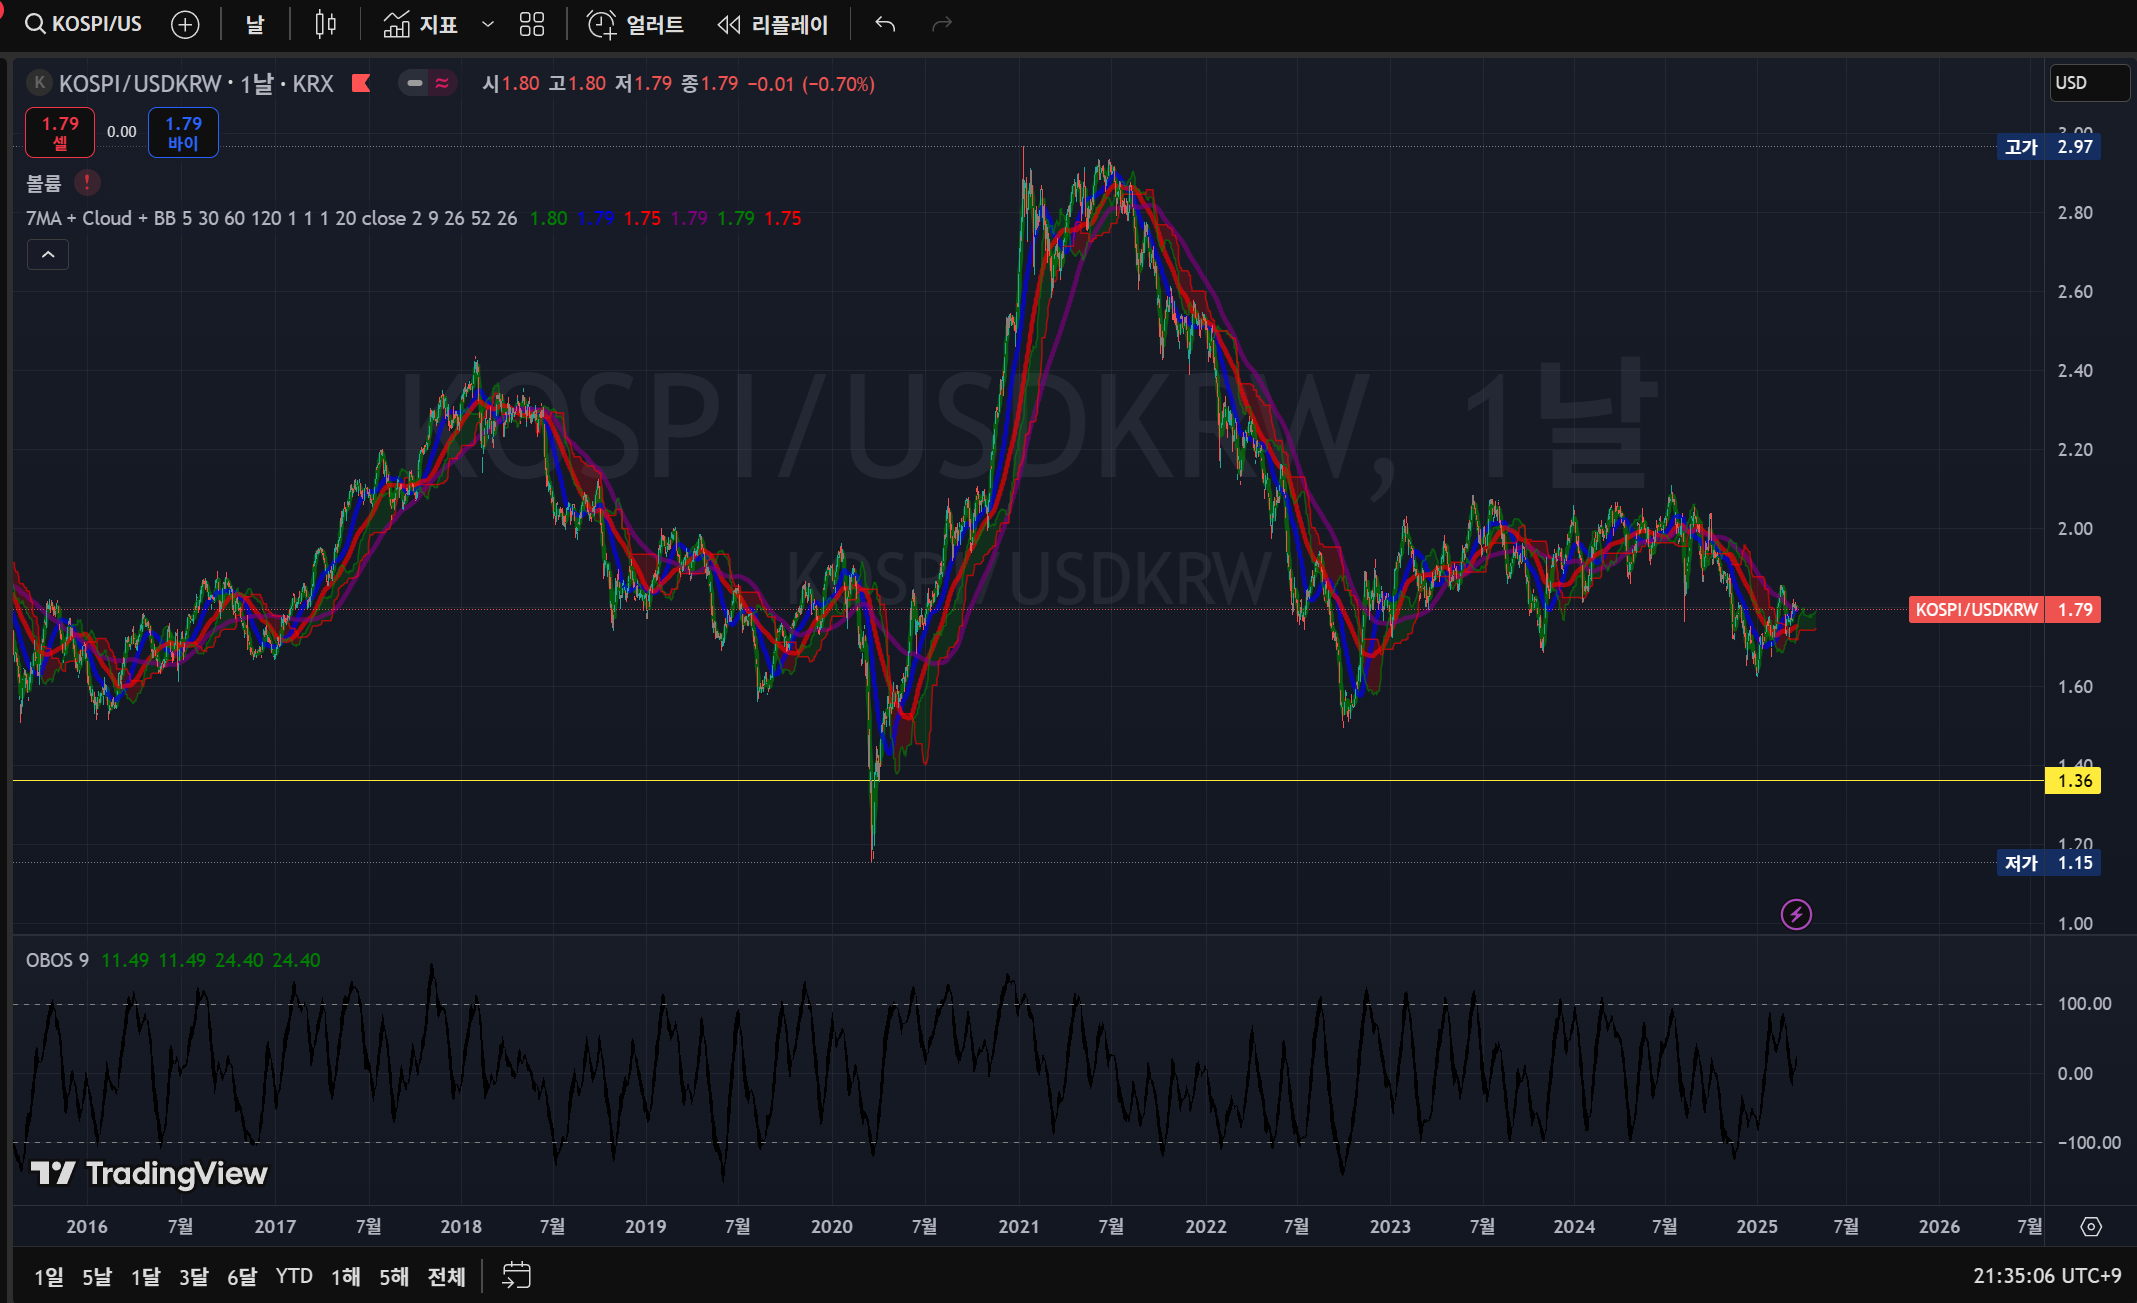Screen dimensions: 2137x1303
Task: Click the 얼러트 alert icon
Action: pyautogui.click(x=635, y=24)
